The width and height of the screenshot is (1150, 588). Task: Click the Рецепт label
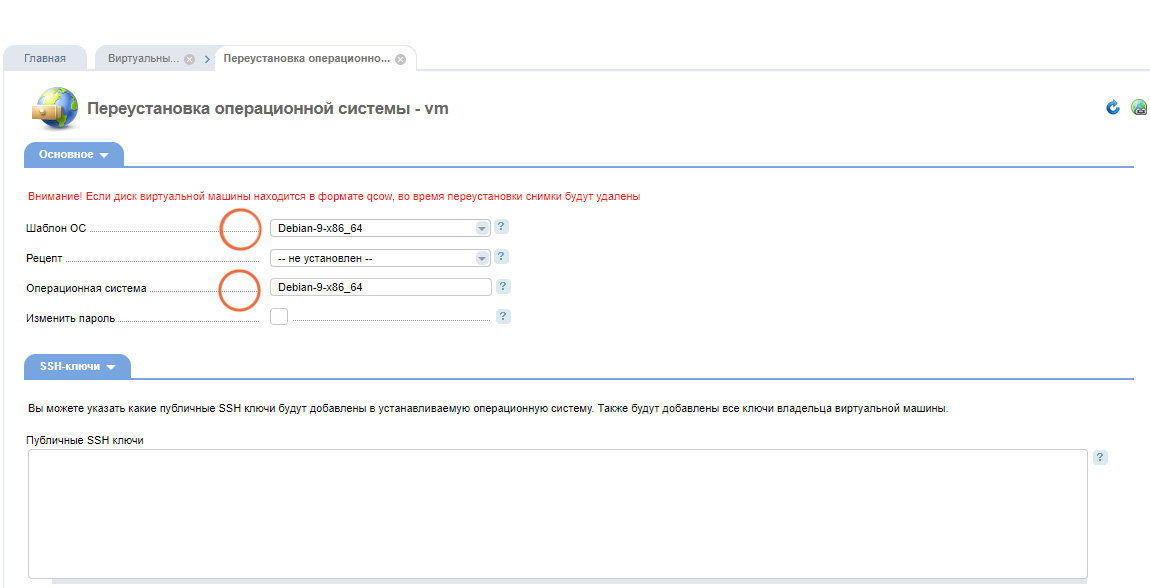tap(44, 259)
